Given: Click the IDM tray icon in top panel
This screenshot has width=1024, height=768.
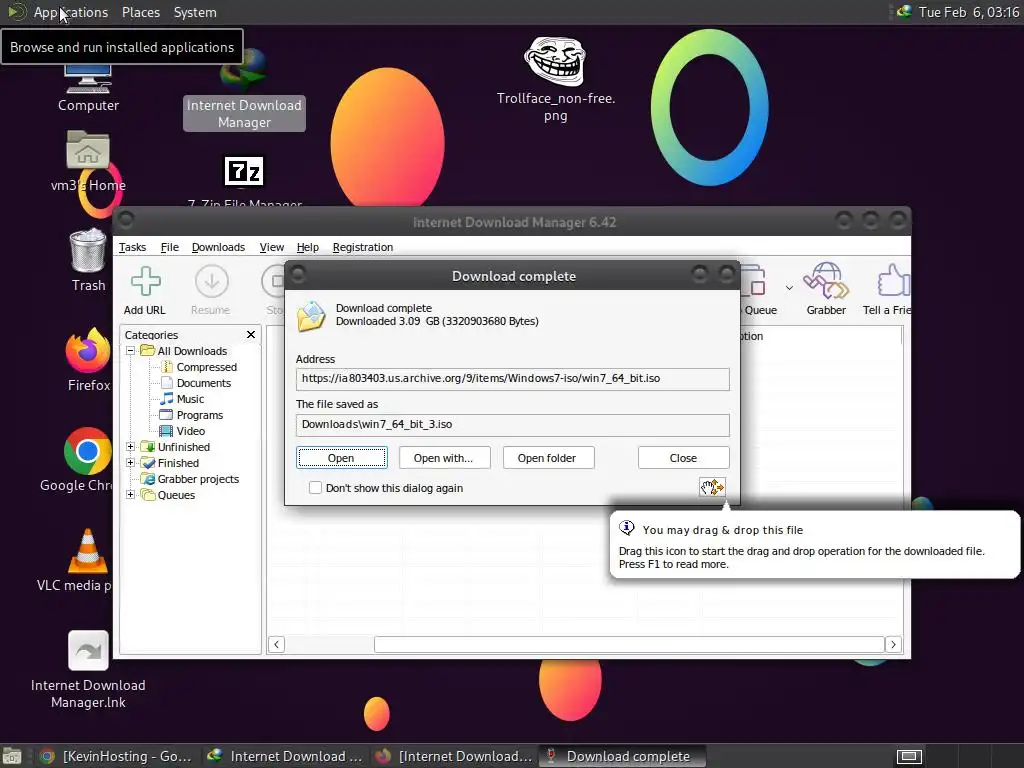Looking at the screenshot, I should [x=904, y=12].
